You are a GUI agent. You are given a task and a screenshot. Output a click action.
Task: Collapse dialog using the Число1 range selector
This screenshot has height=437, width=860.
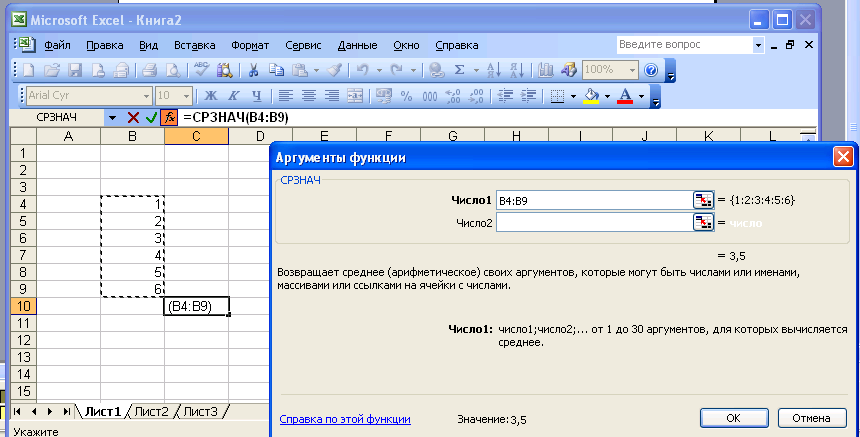coord(703,200)
